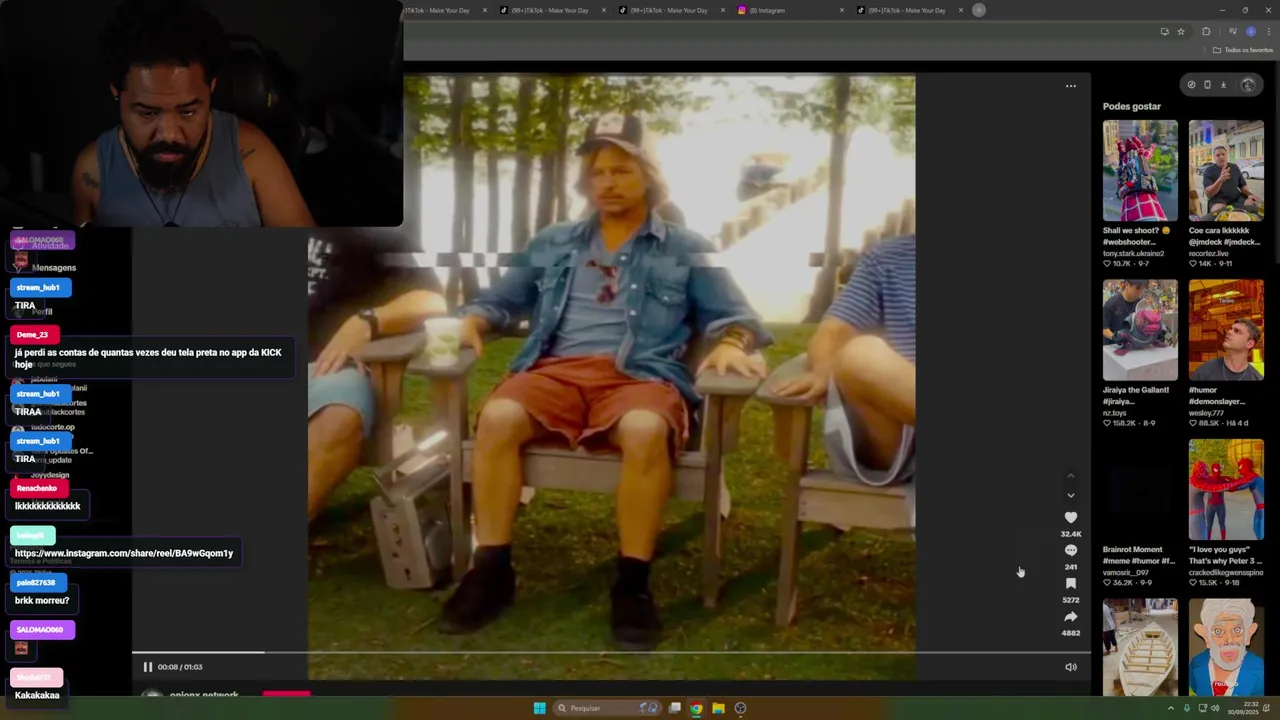Open the three-dots more options menu

(x=1071, y=86)
